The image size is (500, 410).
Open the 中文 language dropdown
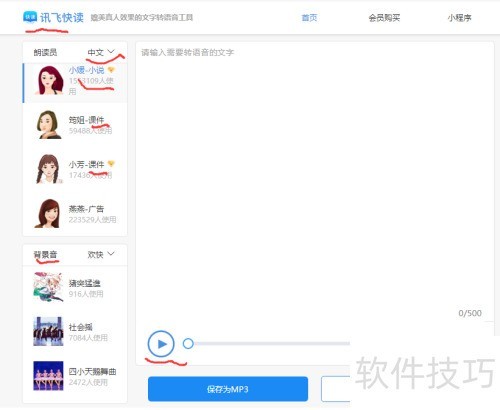pyautogui.click(x=101, y=52)
